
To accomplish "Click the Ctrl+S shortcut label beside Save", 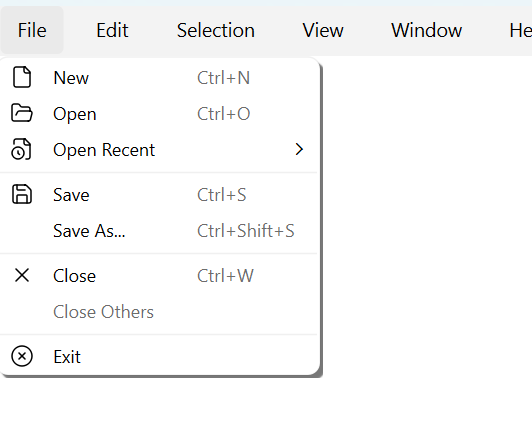I will click(222, 195).
